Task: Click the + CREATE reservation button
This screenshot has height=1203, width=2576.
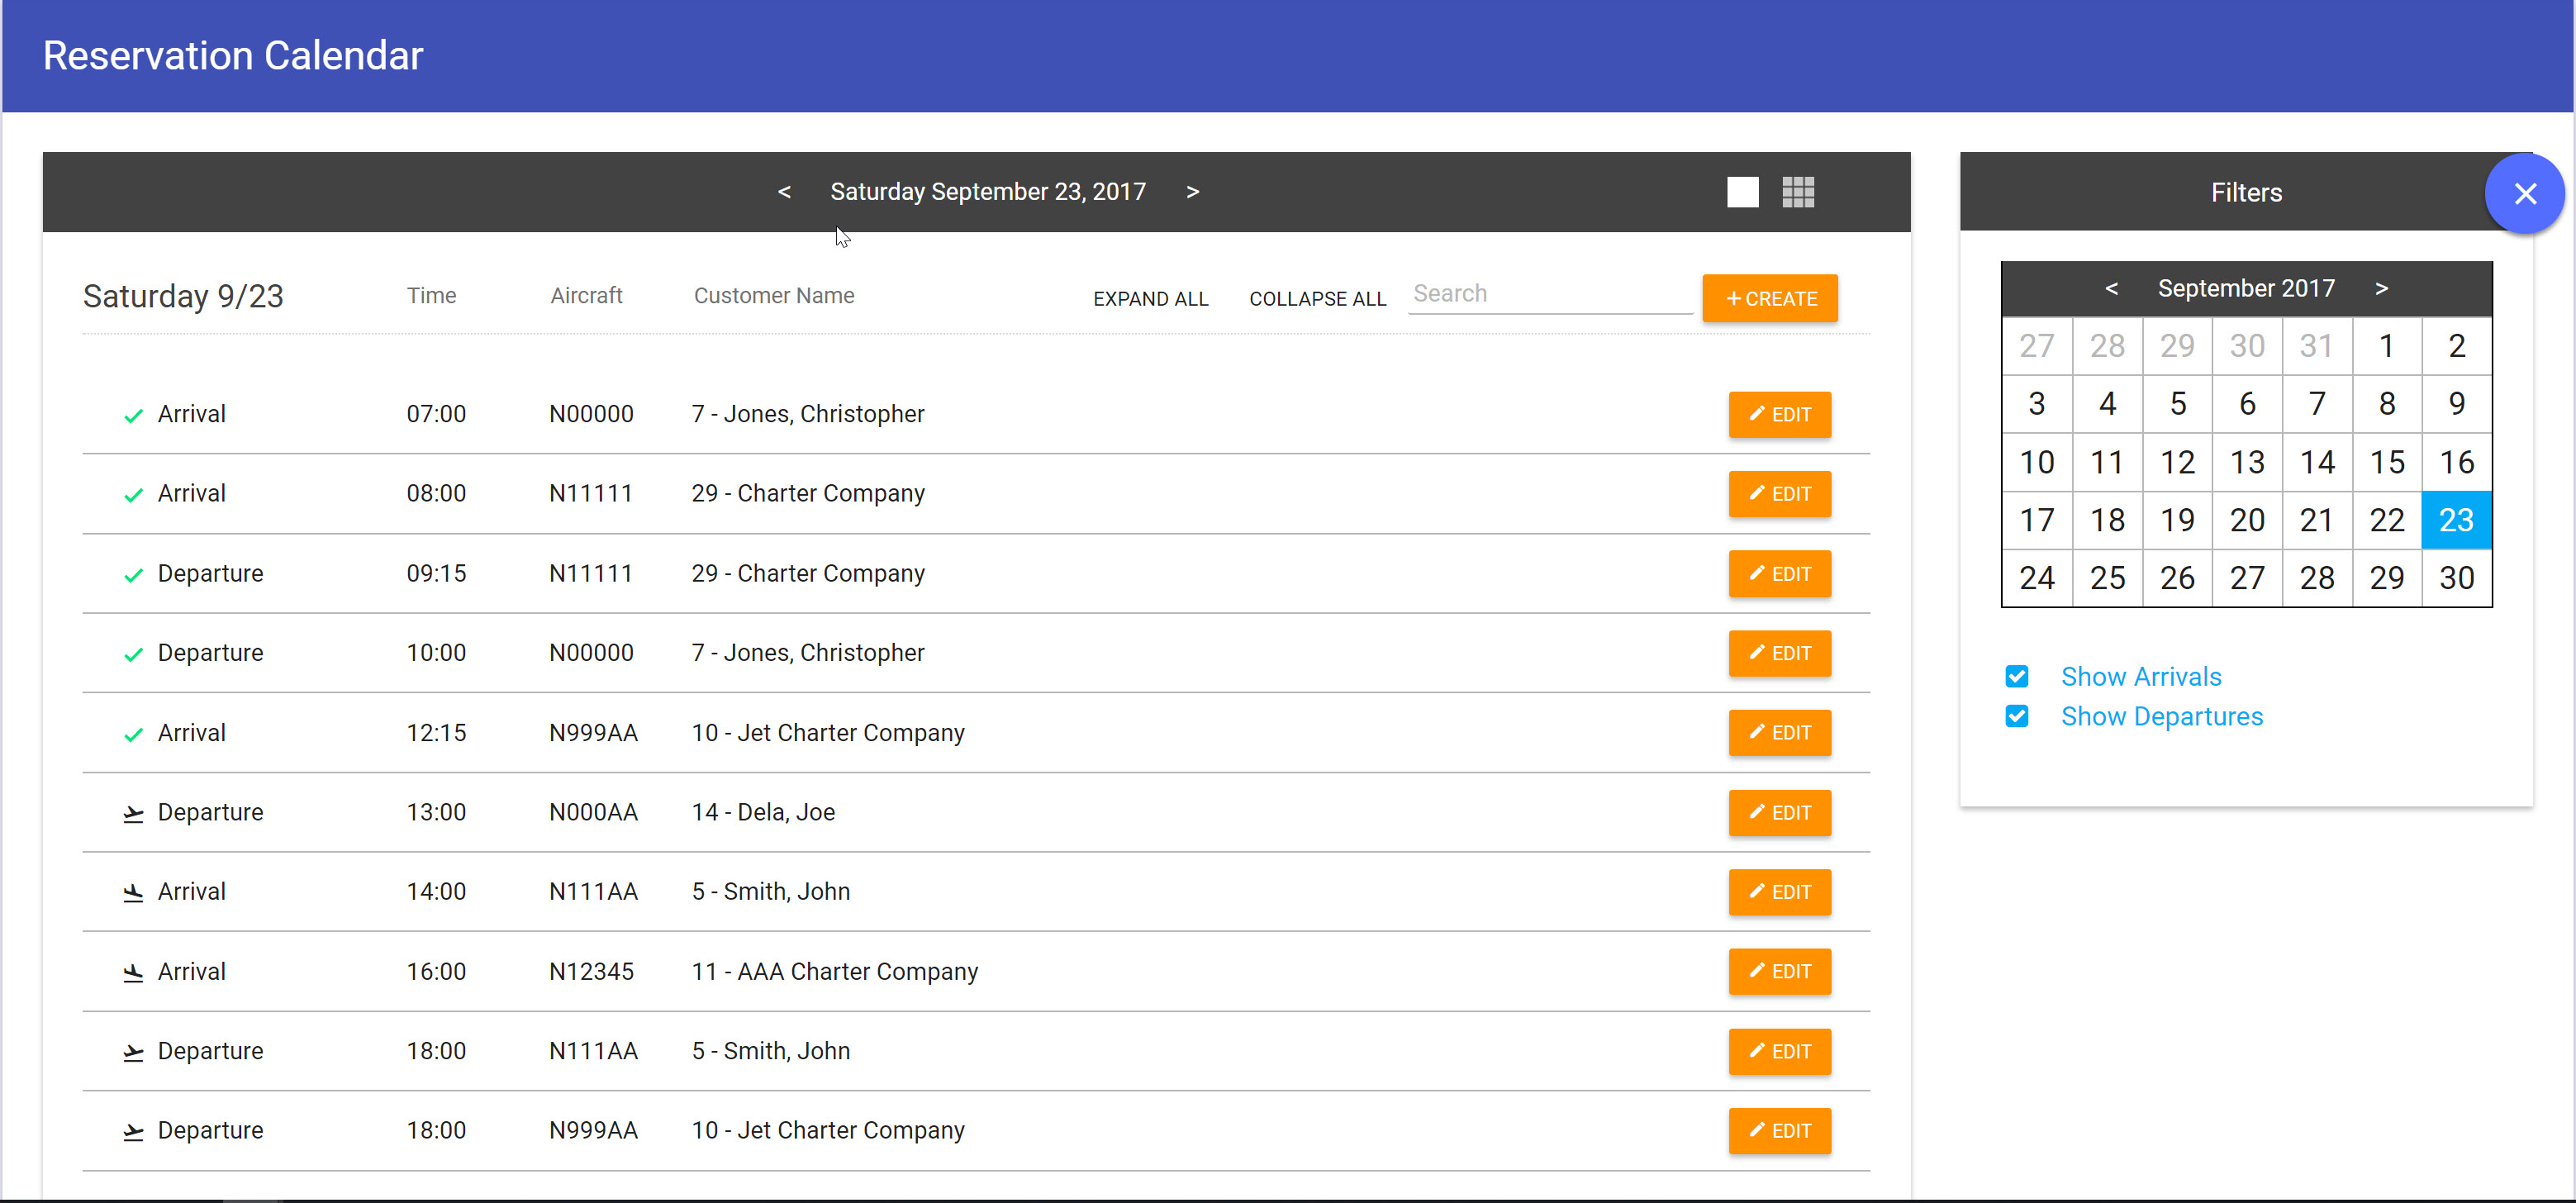Action: point(1769,299)
